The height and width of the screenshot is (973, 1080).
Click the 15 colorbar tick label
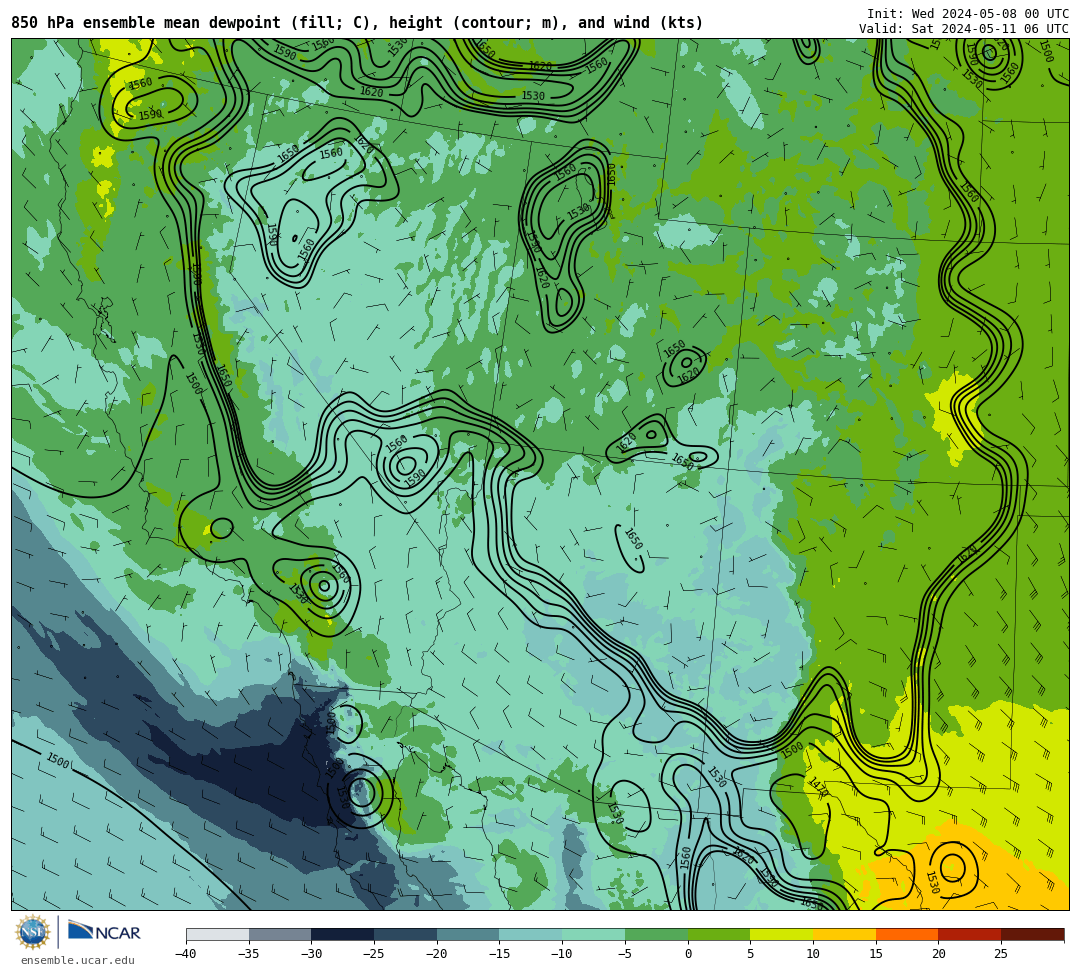pyautogui.click(x=875, y=954)
